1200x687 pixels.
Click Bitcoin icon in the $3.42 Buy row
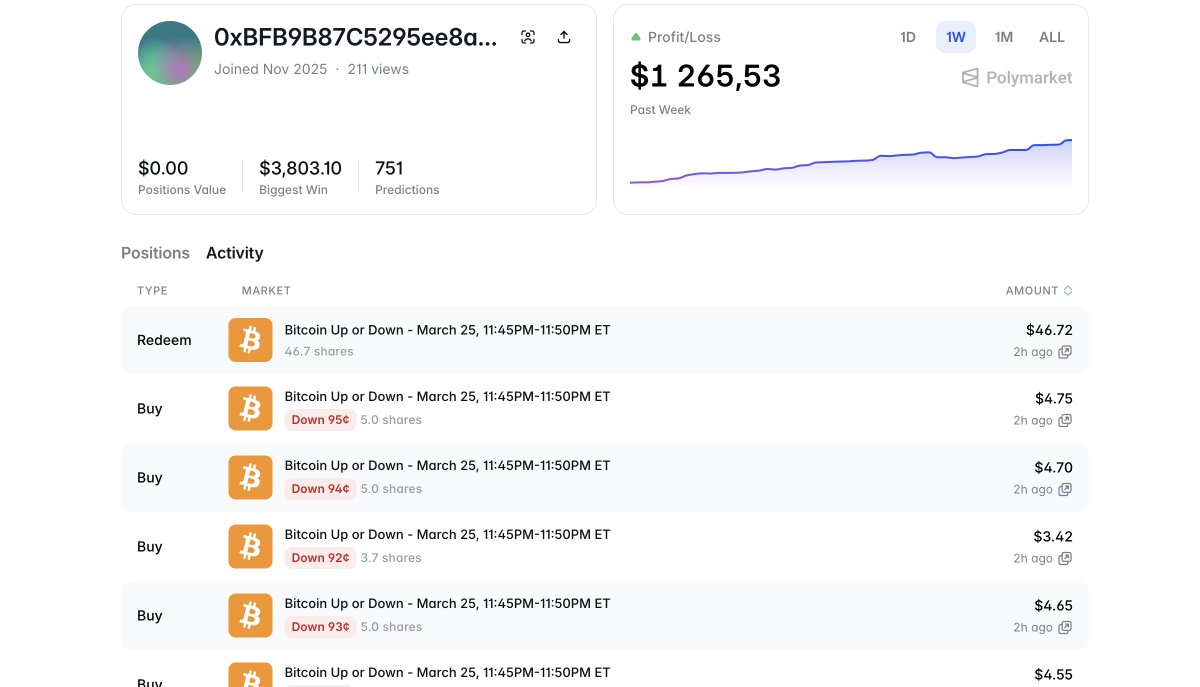[250, 547]
